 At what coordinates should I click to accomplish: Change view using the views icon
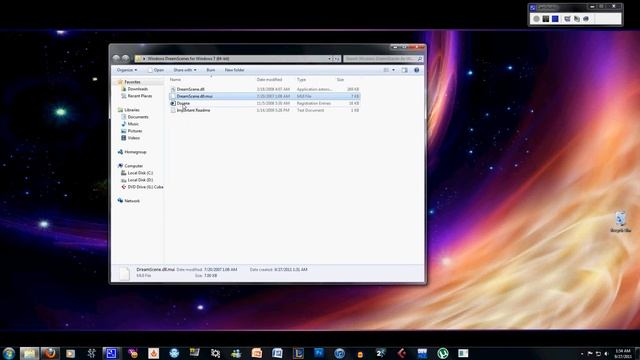(386, 70)
